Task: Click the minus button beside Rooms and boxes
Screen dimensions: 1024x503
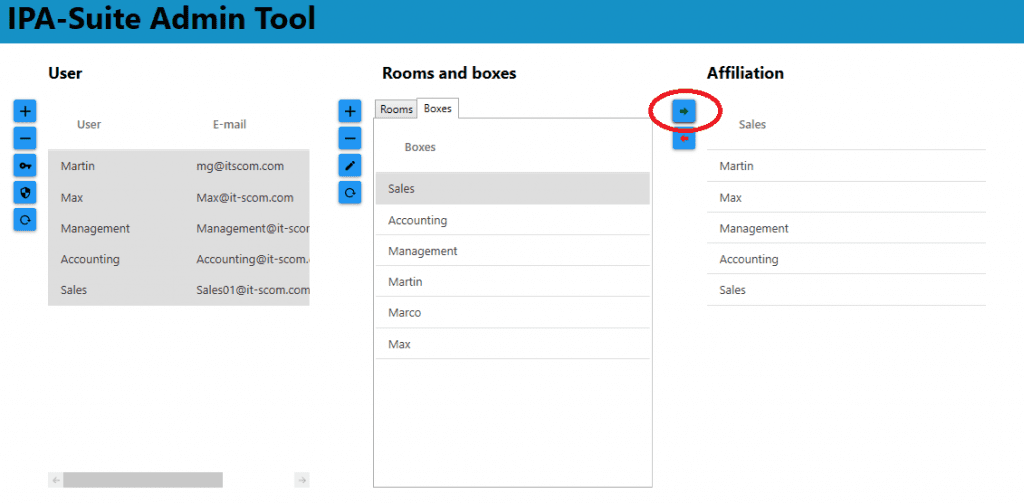Action: coord(350,138)
